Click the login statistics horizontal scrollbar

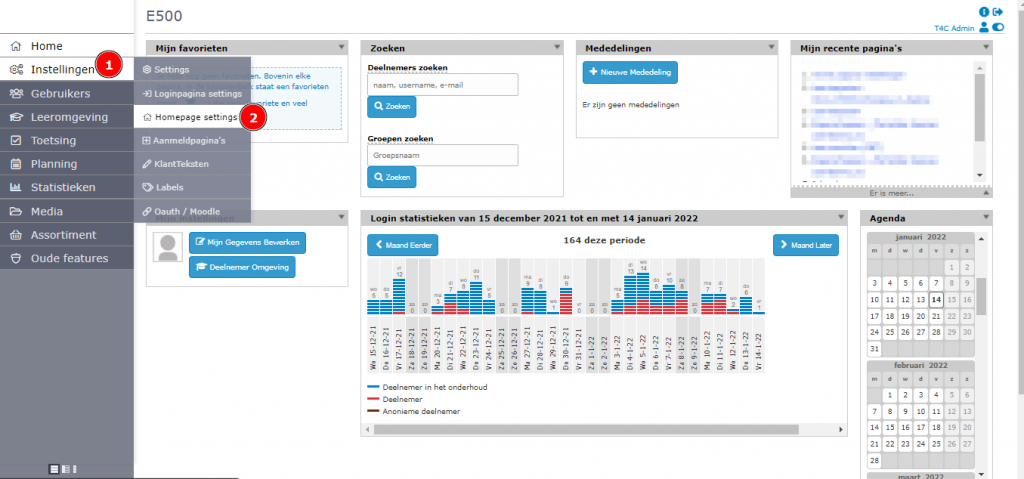(580, 429)
